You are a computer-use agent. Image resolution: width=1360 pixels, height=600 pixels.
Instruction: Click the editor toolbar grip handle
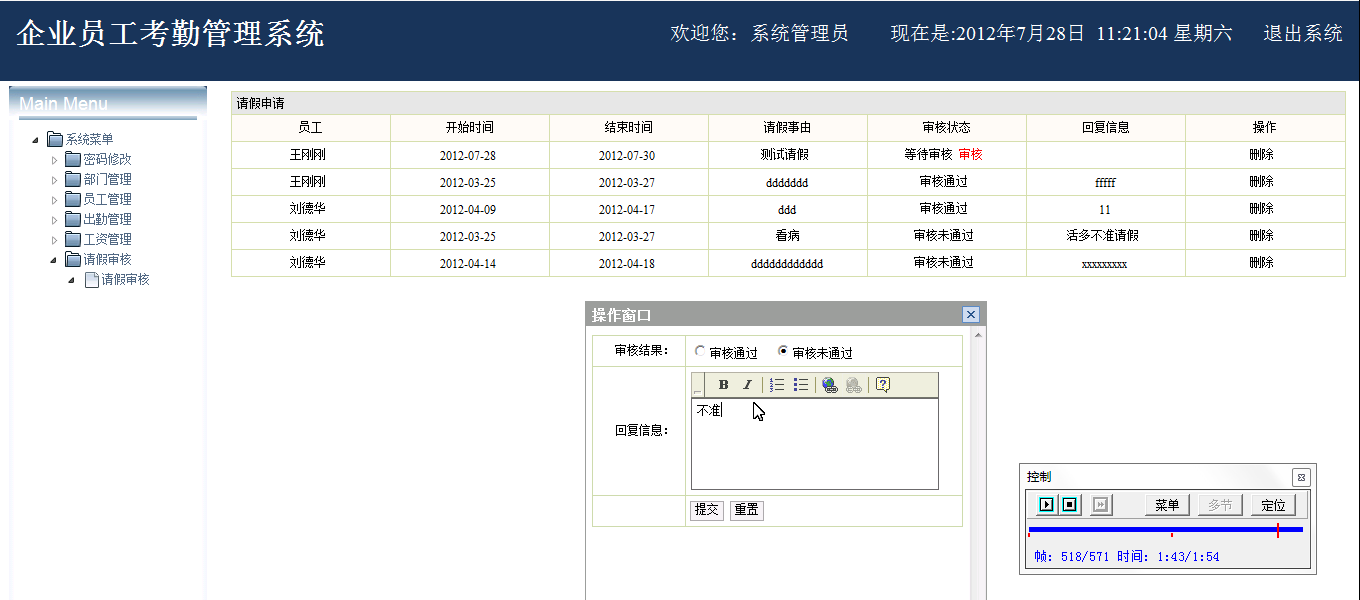tap(697, 385)
